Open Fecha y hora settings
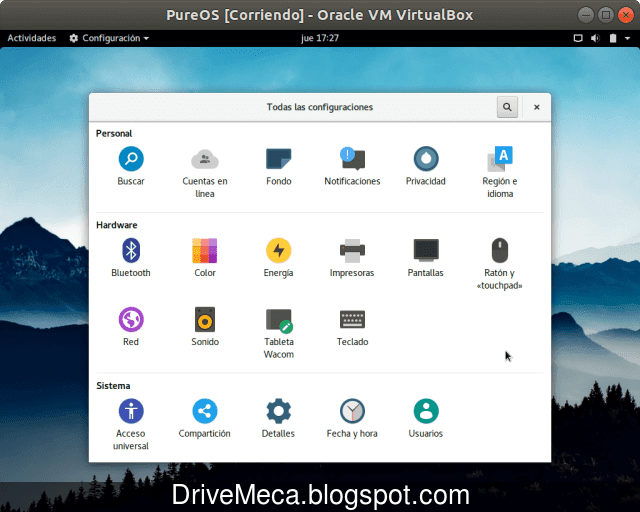Viewport: 640px width, 512px height. point(352,419)
